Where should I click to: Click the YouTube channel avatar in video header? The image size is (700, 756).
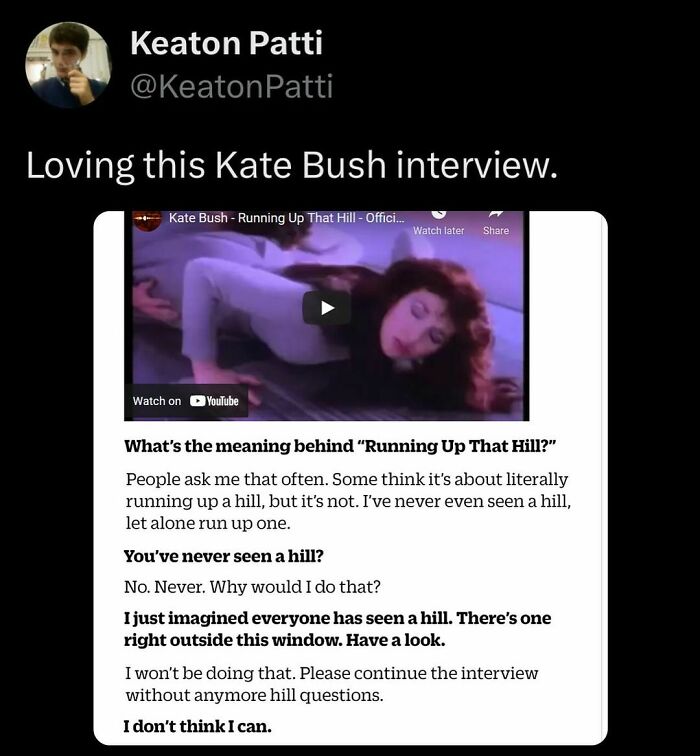click(147, 220)
